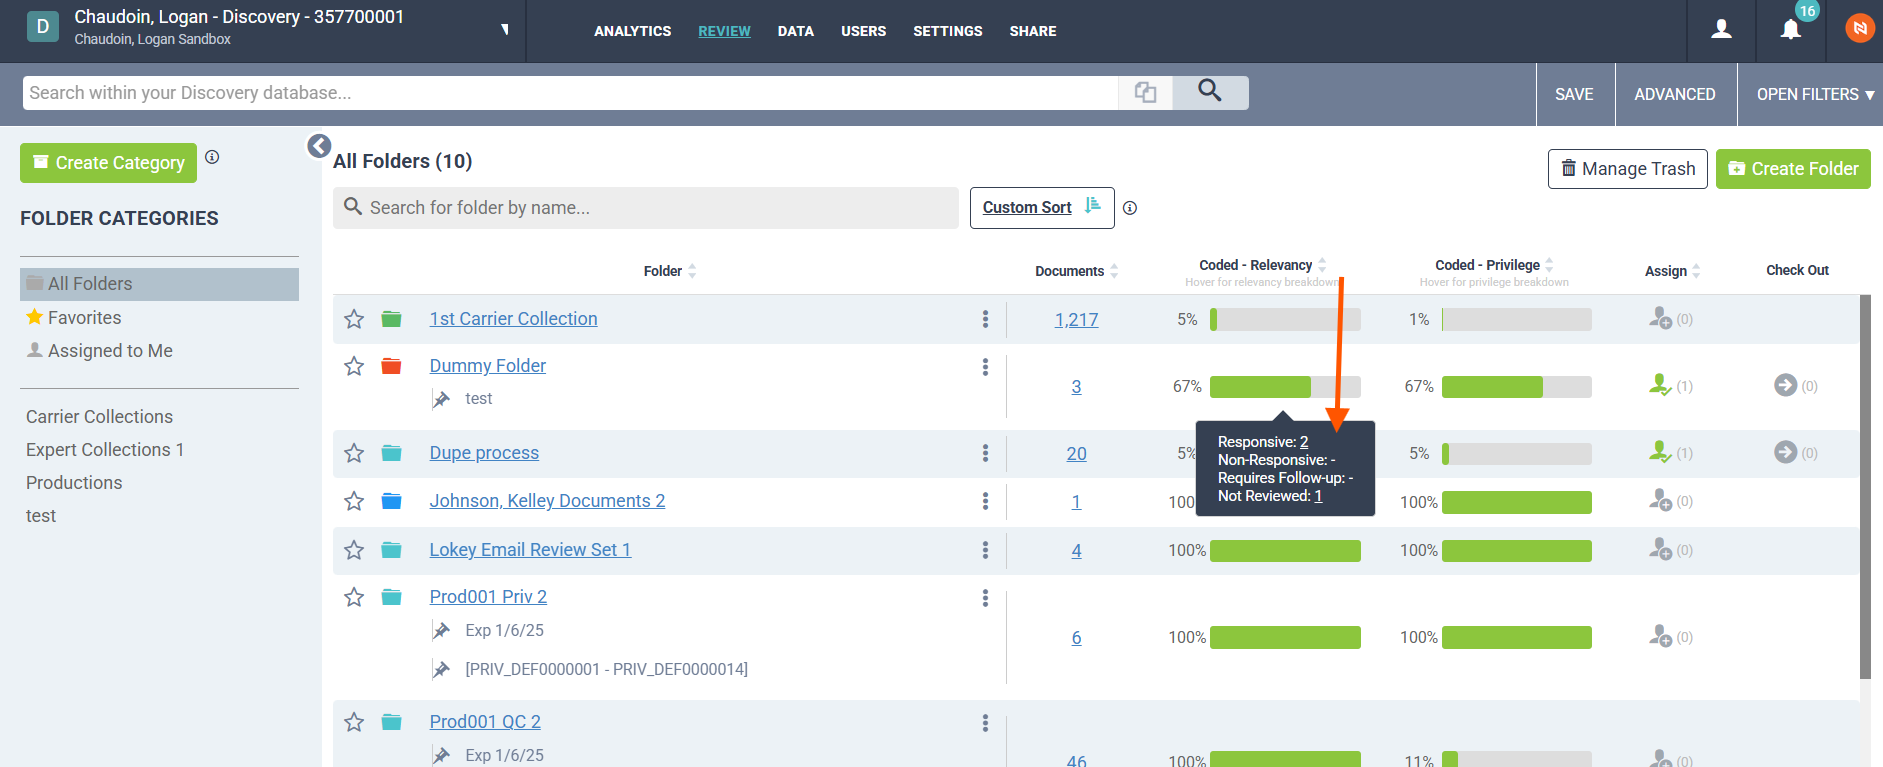Click blue folder icon for Johnson, Kelley Documents 2
1883x767 pixels.
[391, 501]
